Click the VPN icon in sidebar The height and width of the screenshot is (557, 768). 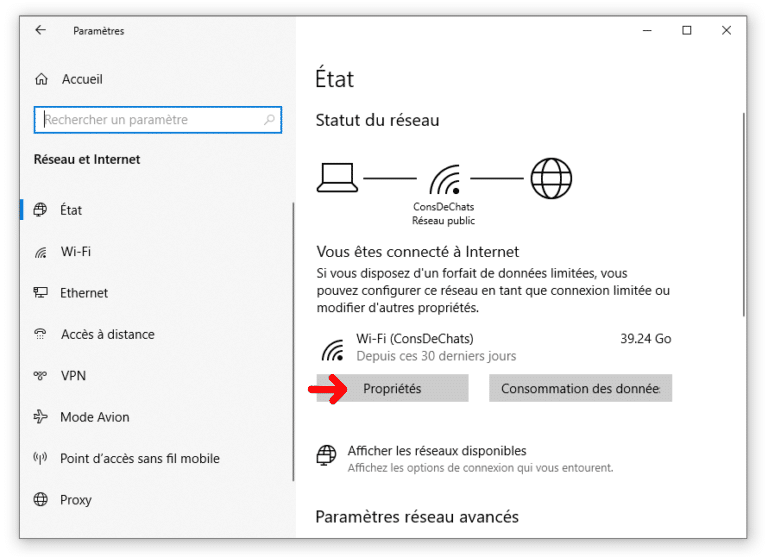(x=41, y=376)
